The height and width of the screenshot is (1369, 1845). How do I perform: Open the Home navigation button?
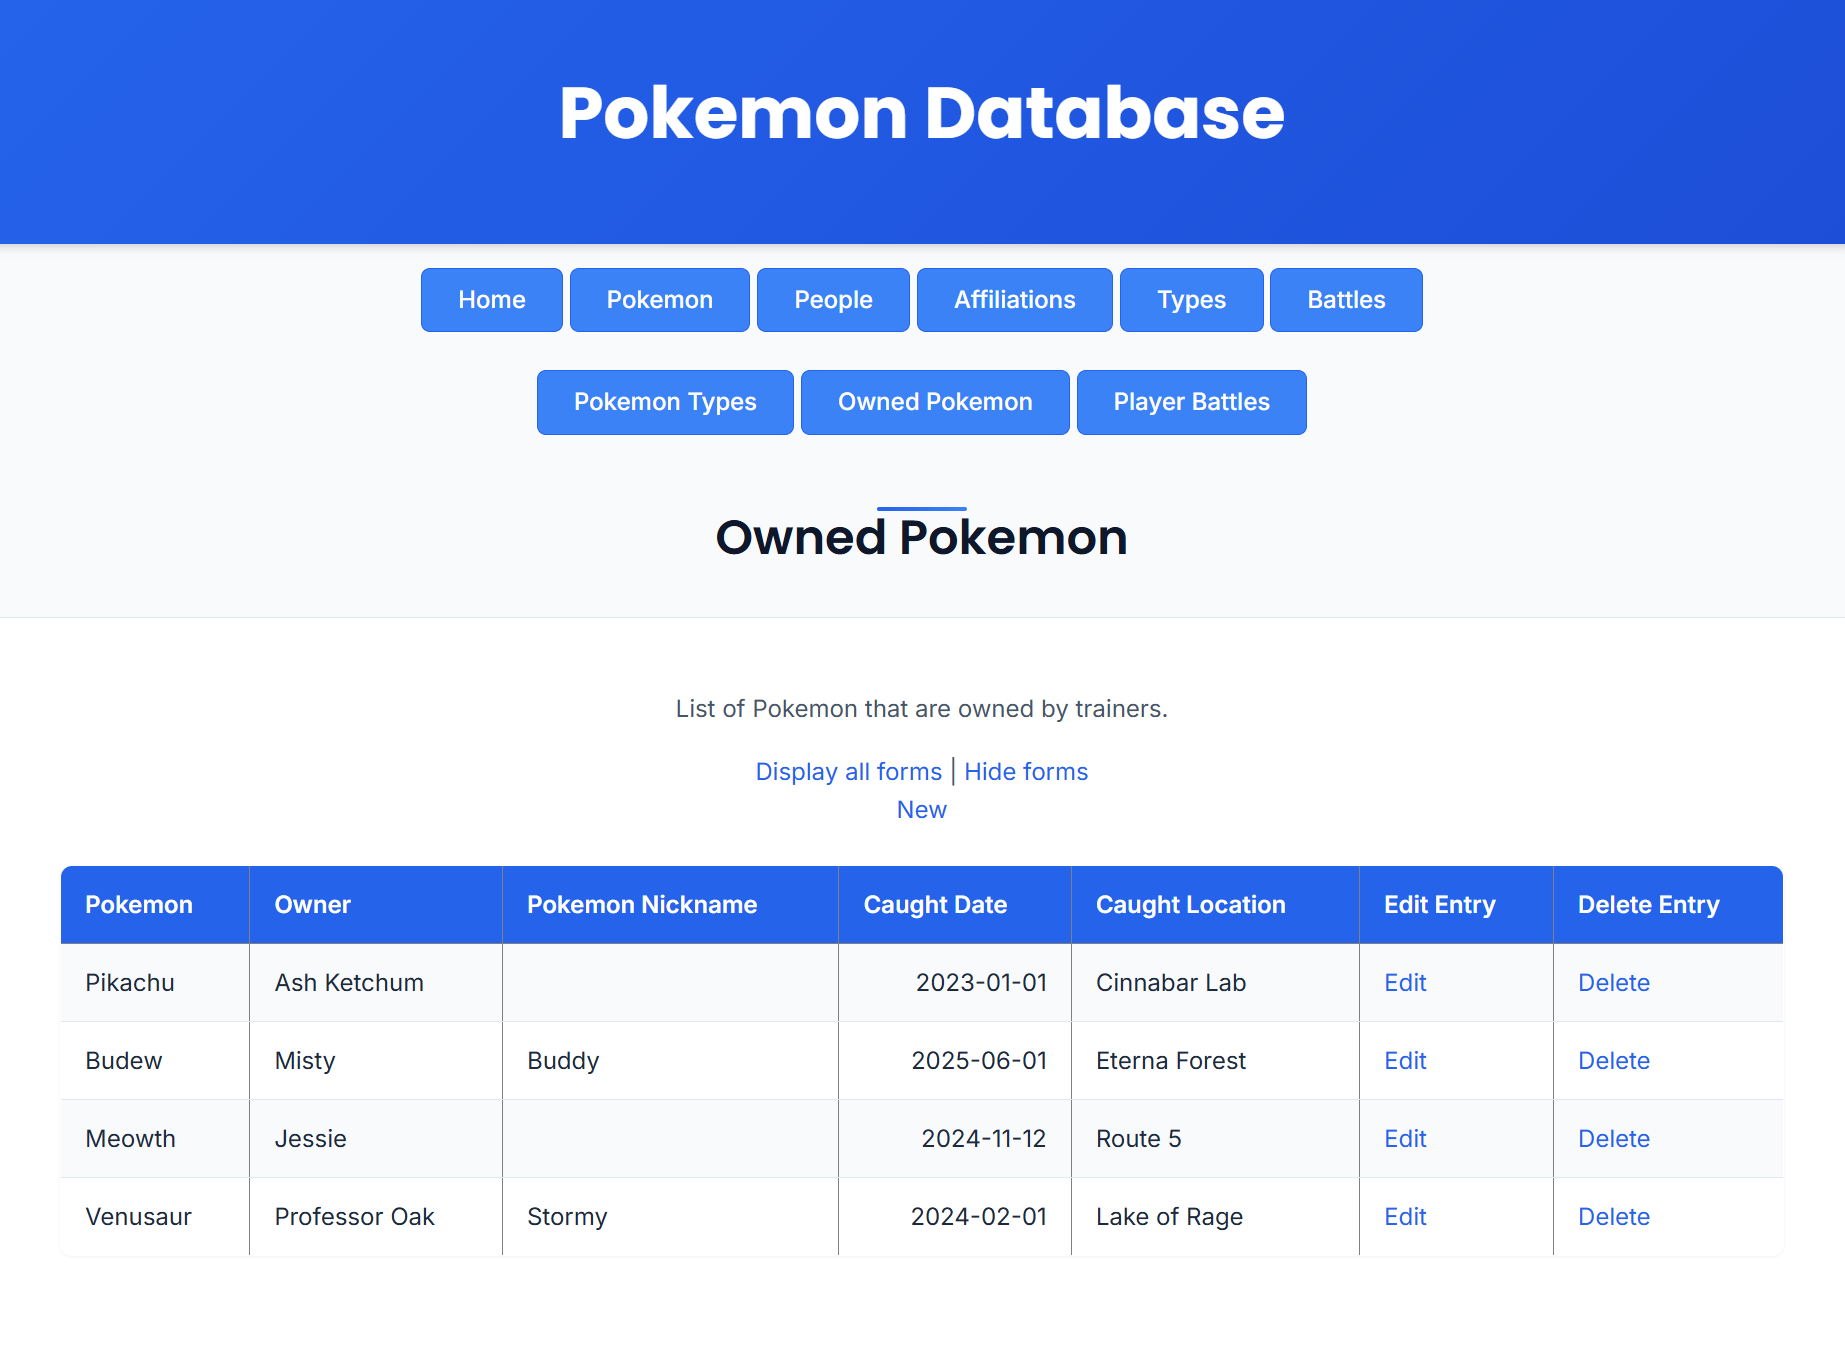point(491,300)
